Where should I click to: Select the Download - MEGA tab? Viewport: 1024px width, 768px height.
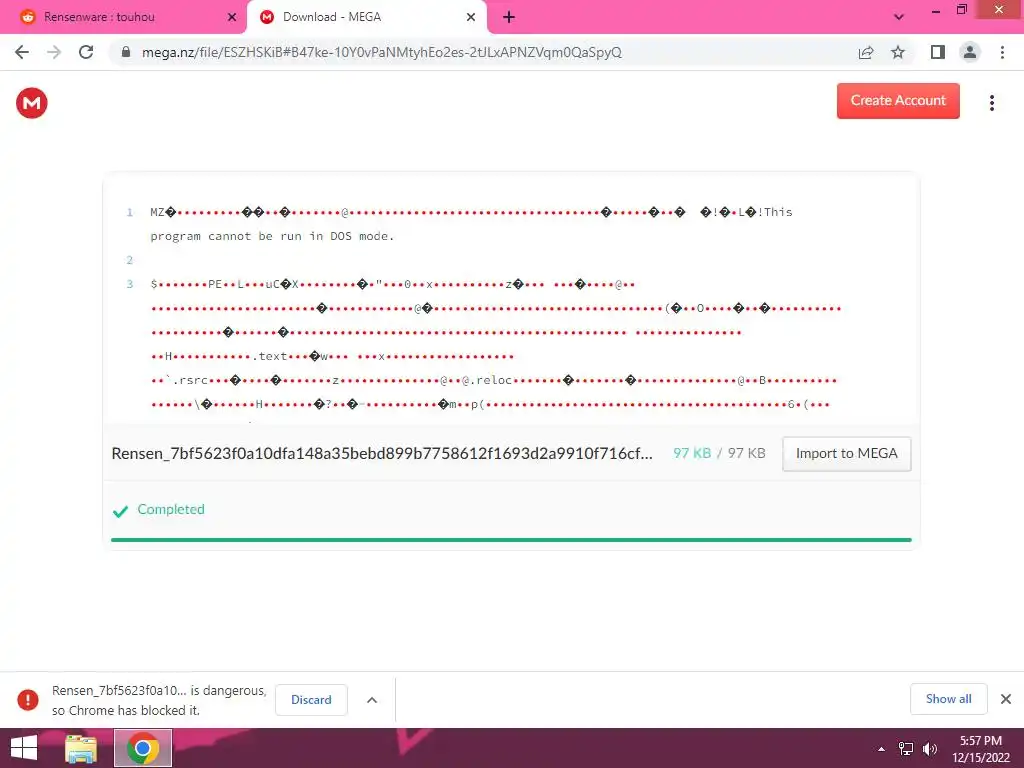point(366,18)
